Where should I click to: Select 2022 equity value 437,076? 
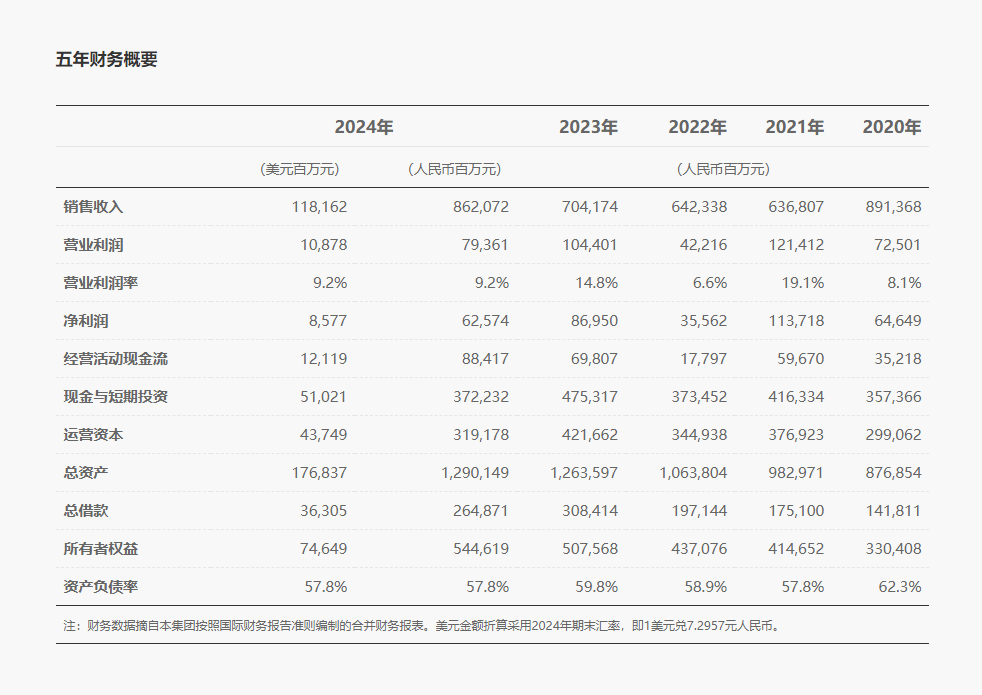pos(699,549)
